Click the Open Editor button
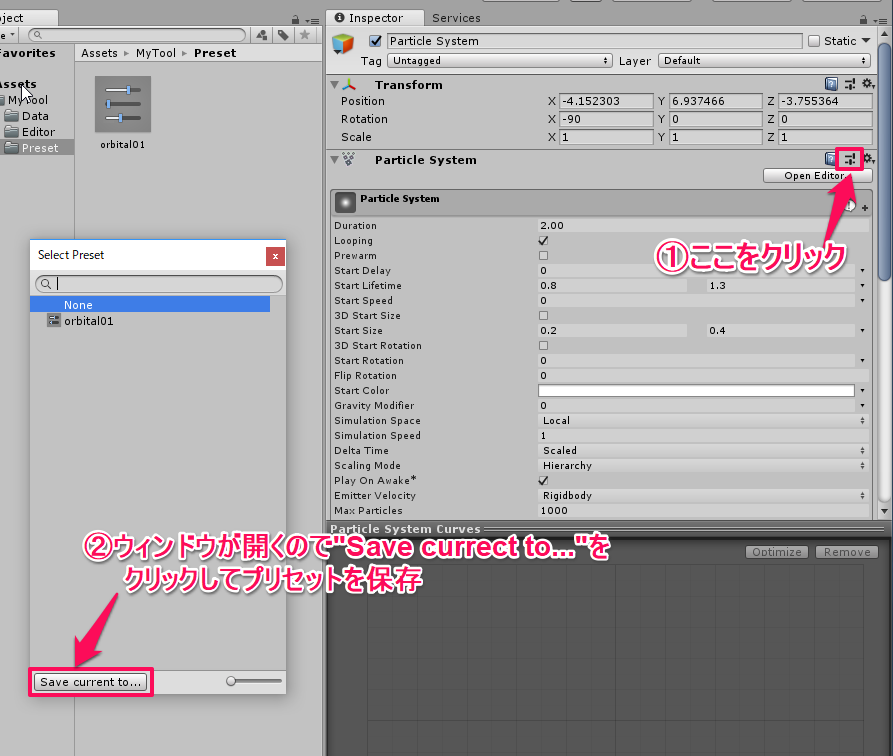The image size is (893, 756). [817, 175]
